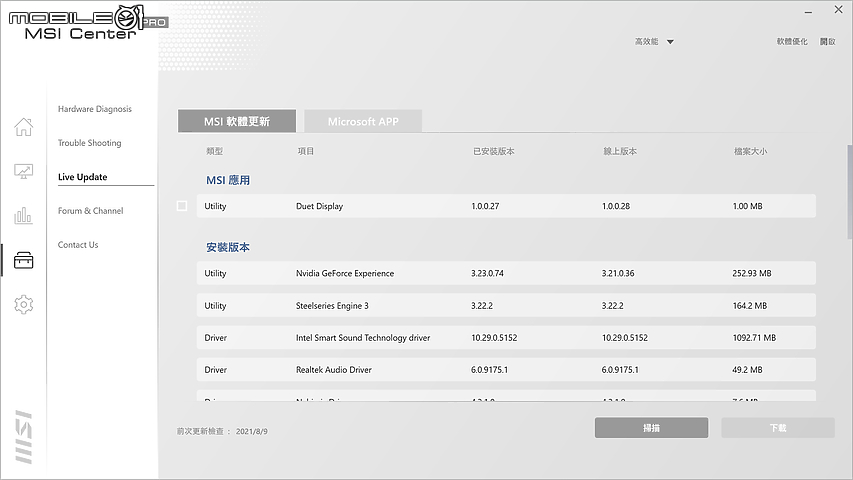Open the monitor performance sidebar icon

click(x=23, y=171)
